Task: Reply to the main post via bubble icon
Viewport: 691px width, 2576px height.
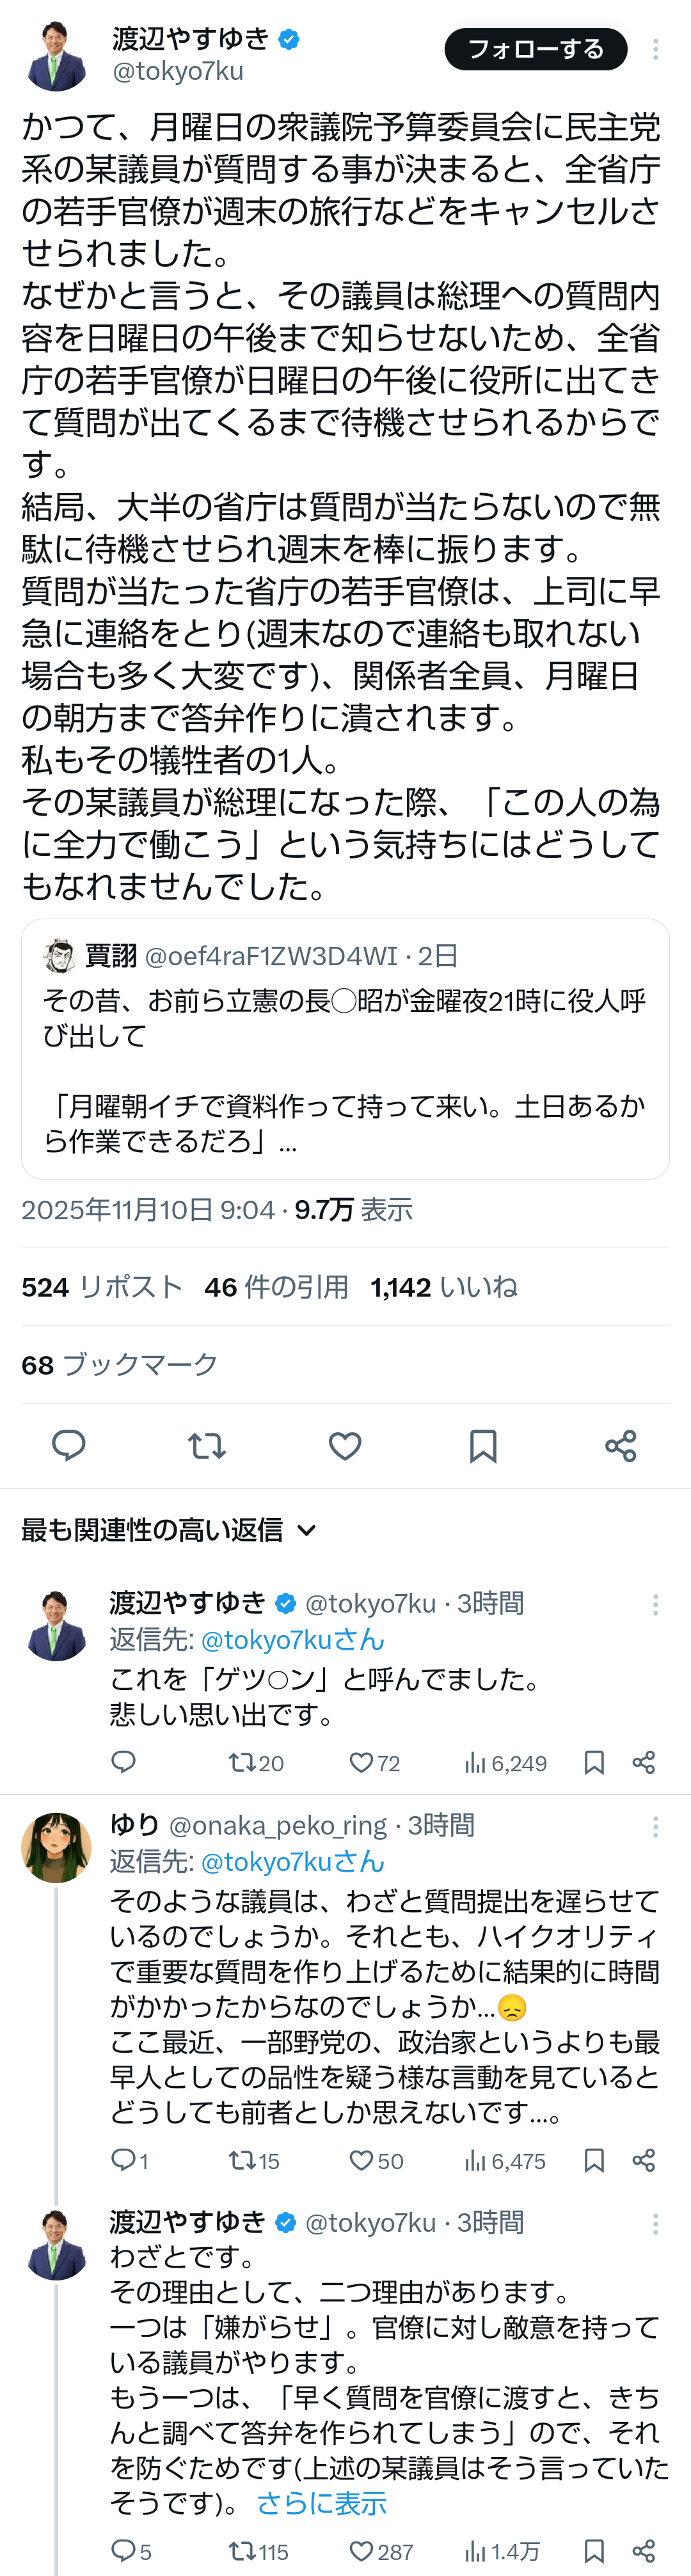Action: click(x=68, y=1445)
